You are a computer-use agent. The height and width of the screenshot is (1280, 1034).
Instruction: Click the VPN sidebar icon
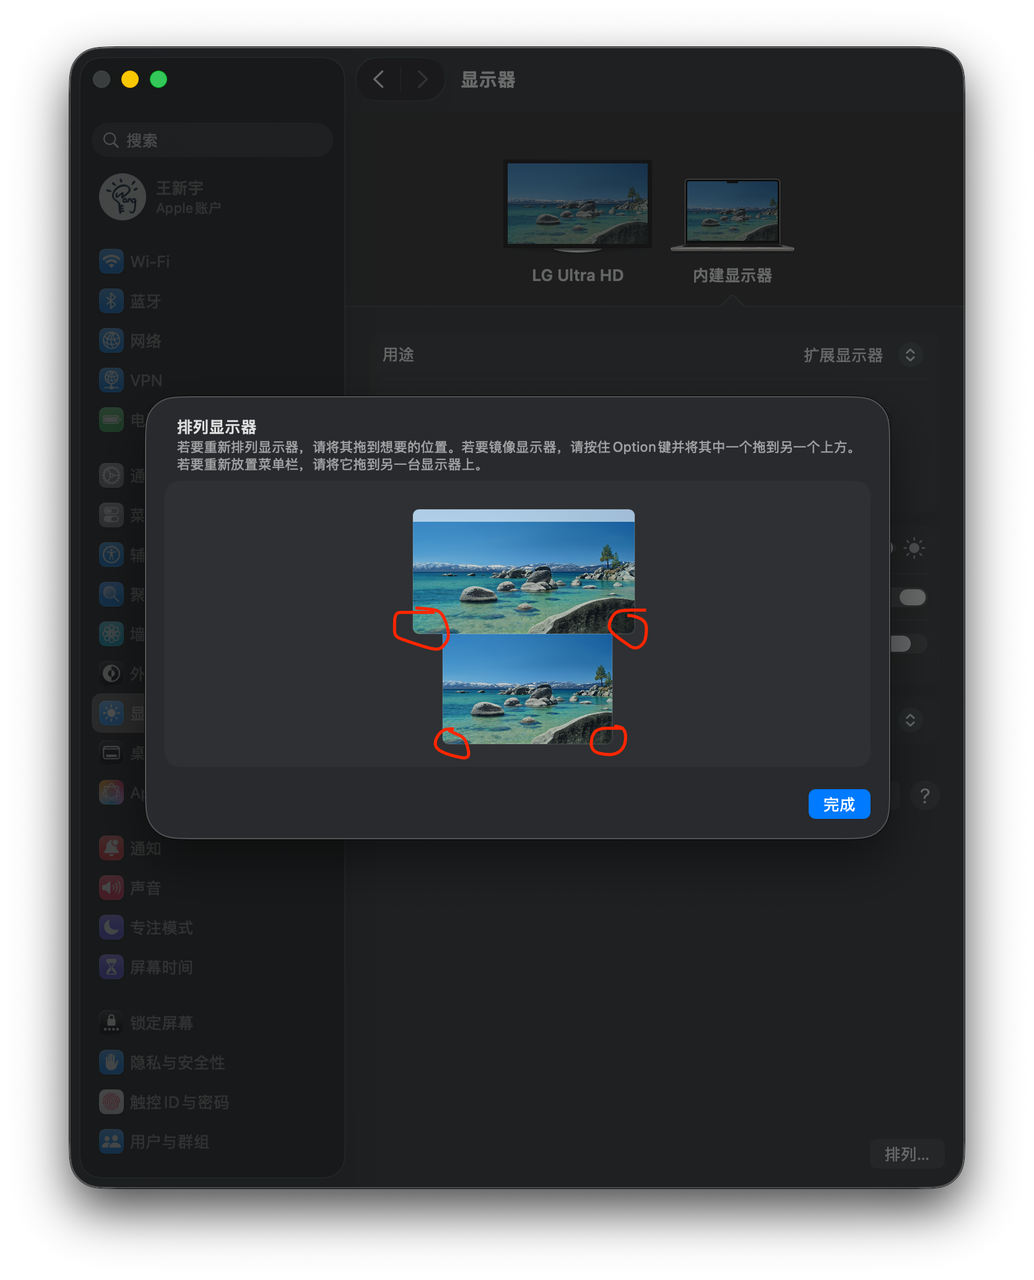[x=111, y=380]
